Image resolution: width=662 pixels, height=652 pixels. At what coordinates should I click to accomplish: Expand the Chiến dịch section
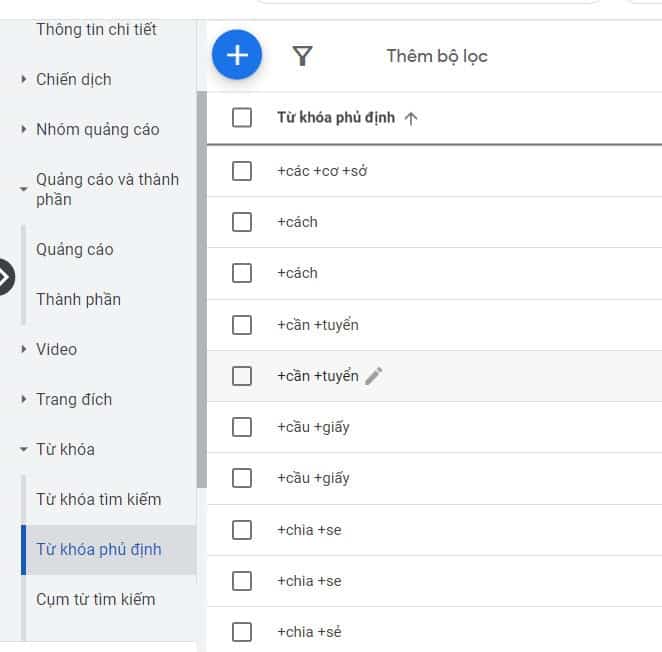coord(24,79)
